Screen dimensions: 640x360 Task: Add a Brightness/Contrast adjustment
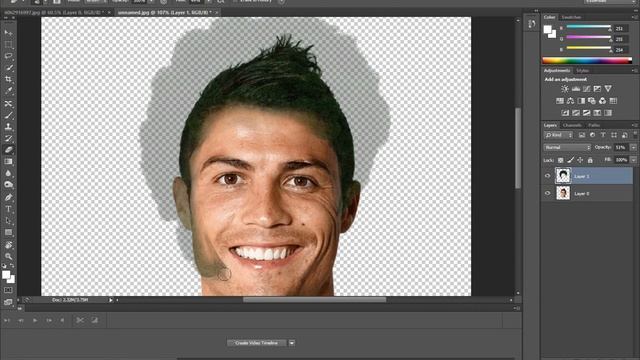tap(565, 89)
